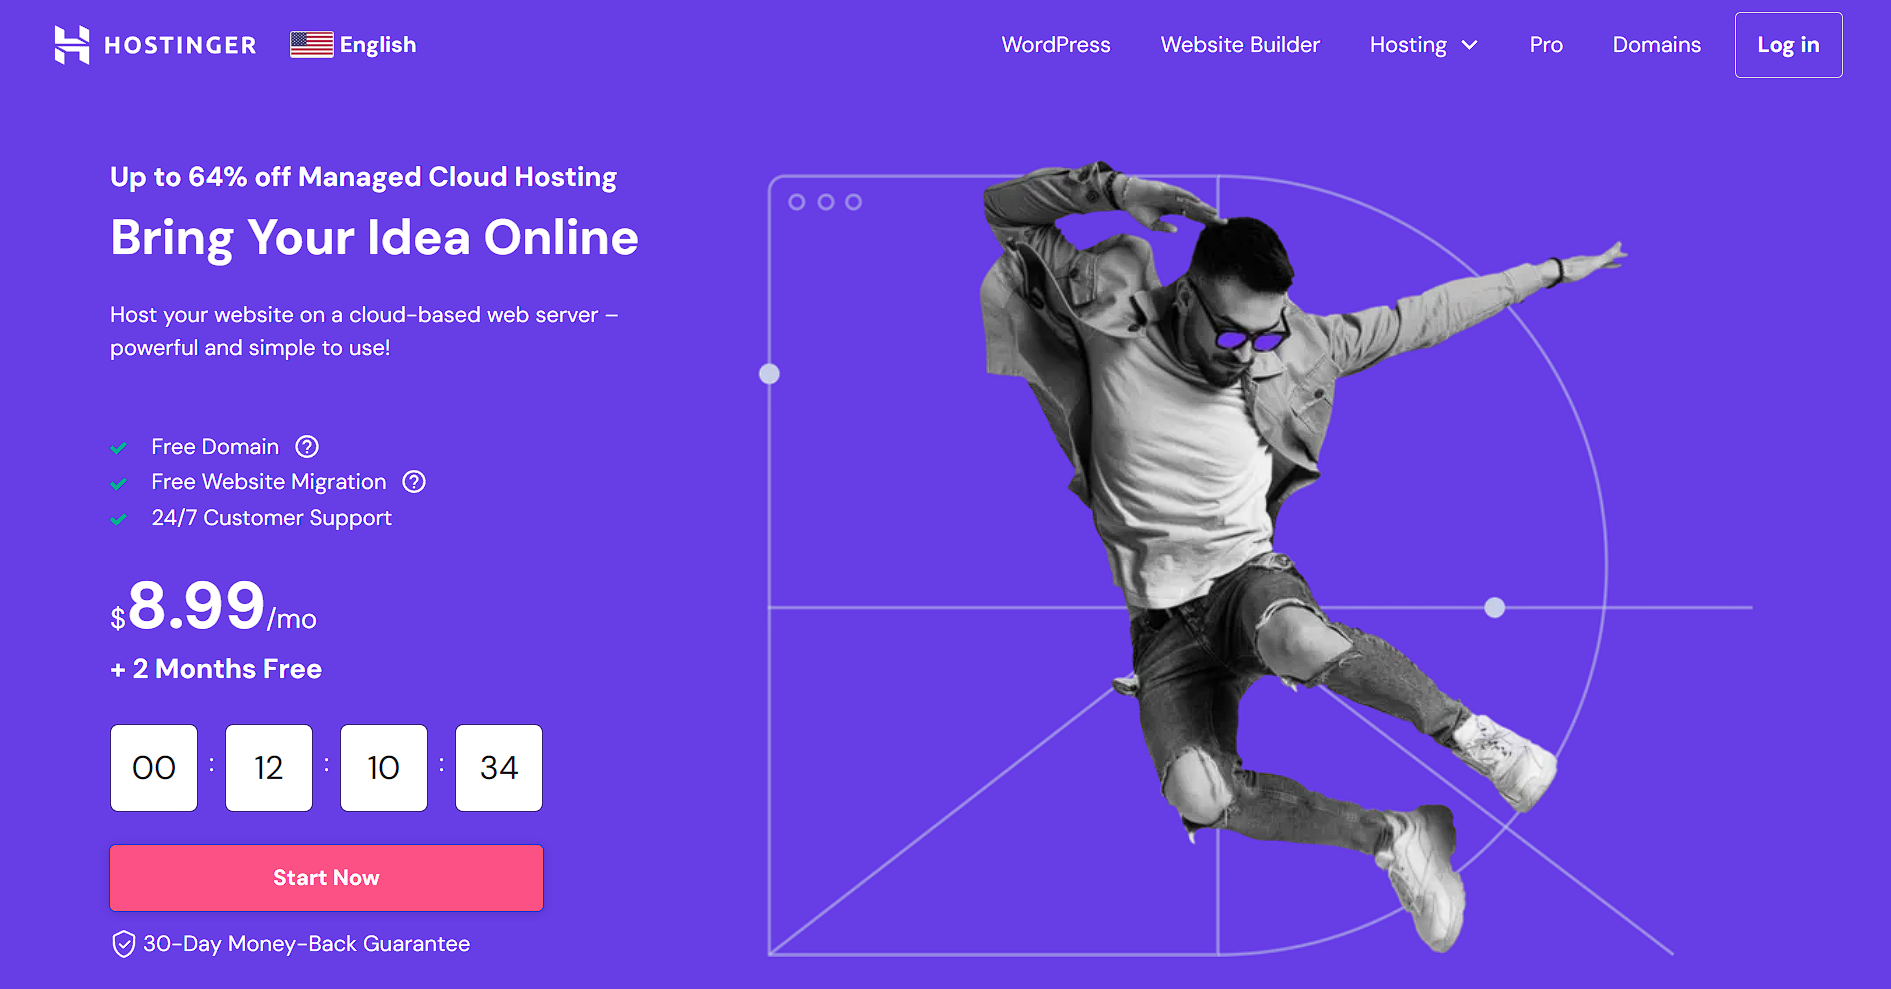This screenshot has height=989, width=1891.
Task: Go to the WordPress menu item
Action: click(x=1056, y=45)
